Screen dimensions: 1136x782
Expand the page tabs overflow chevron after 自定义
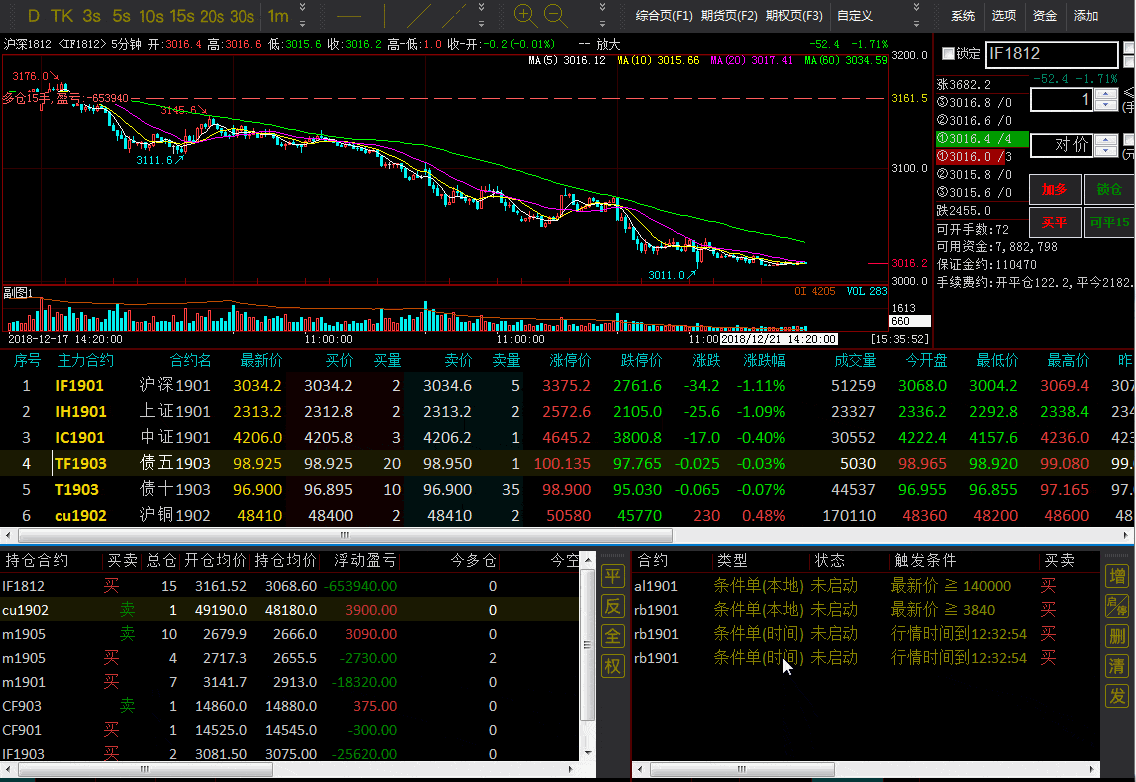(x=916, y=16)
